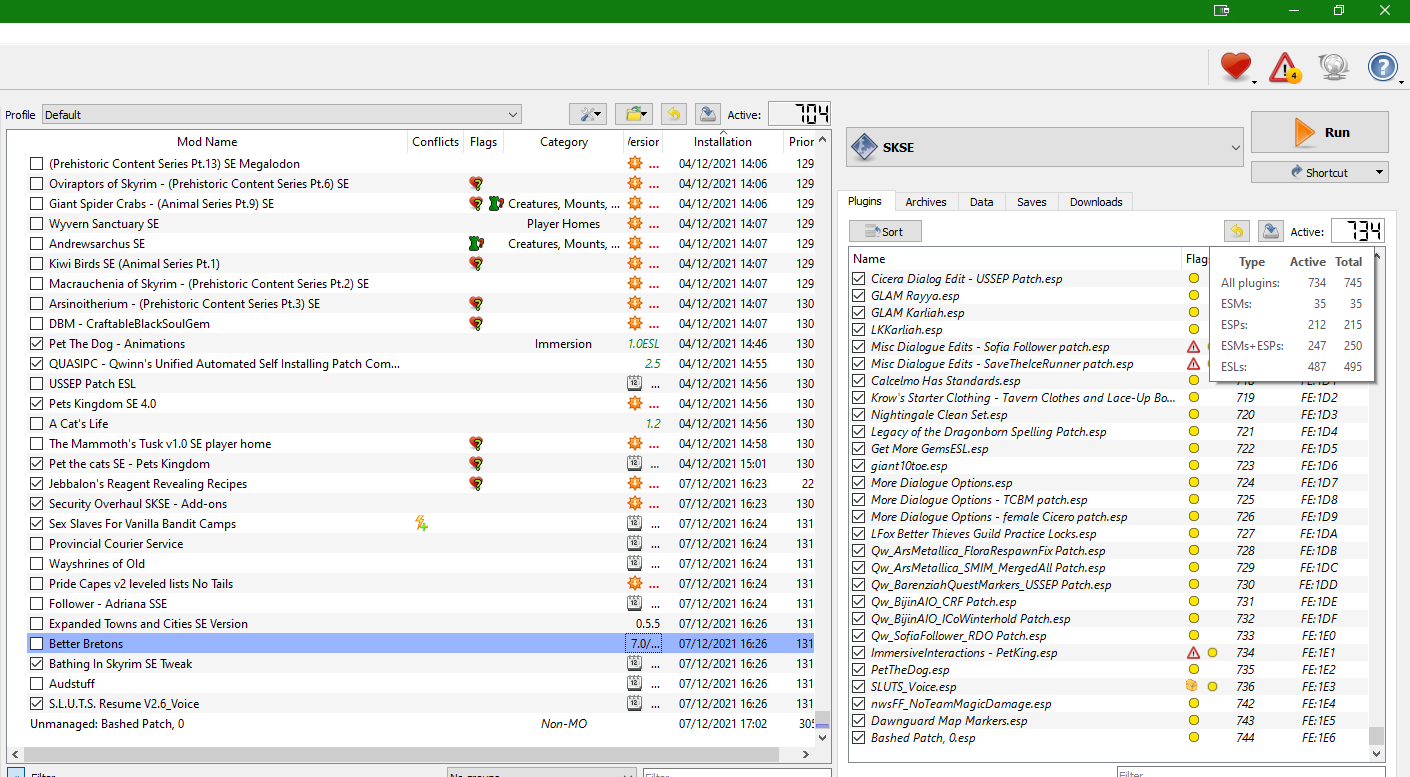Click the flag icon on Oviraptors of Skyrim row
Screen dimensions: 1410x777
pyautogui.click(x=477, y=184)
